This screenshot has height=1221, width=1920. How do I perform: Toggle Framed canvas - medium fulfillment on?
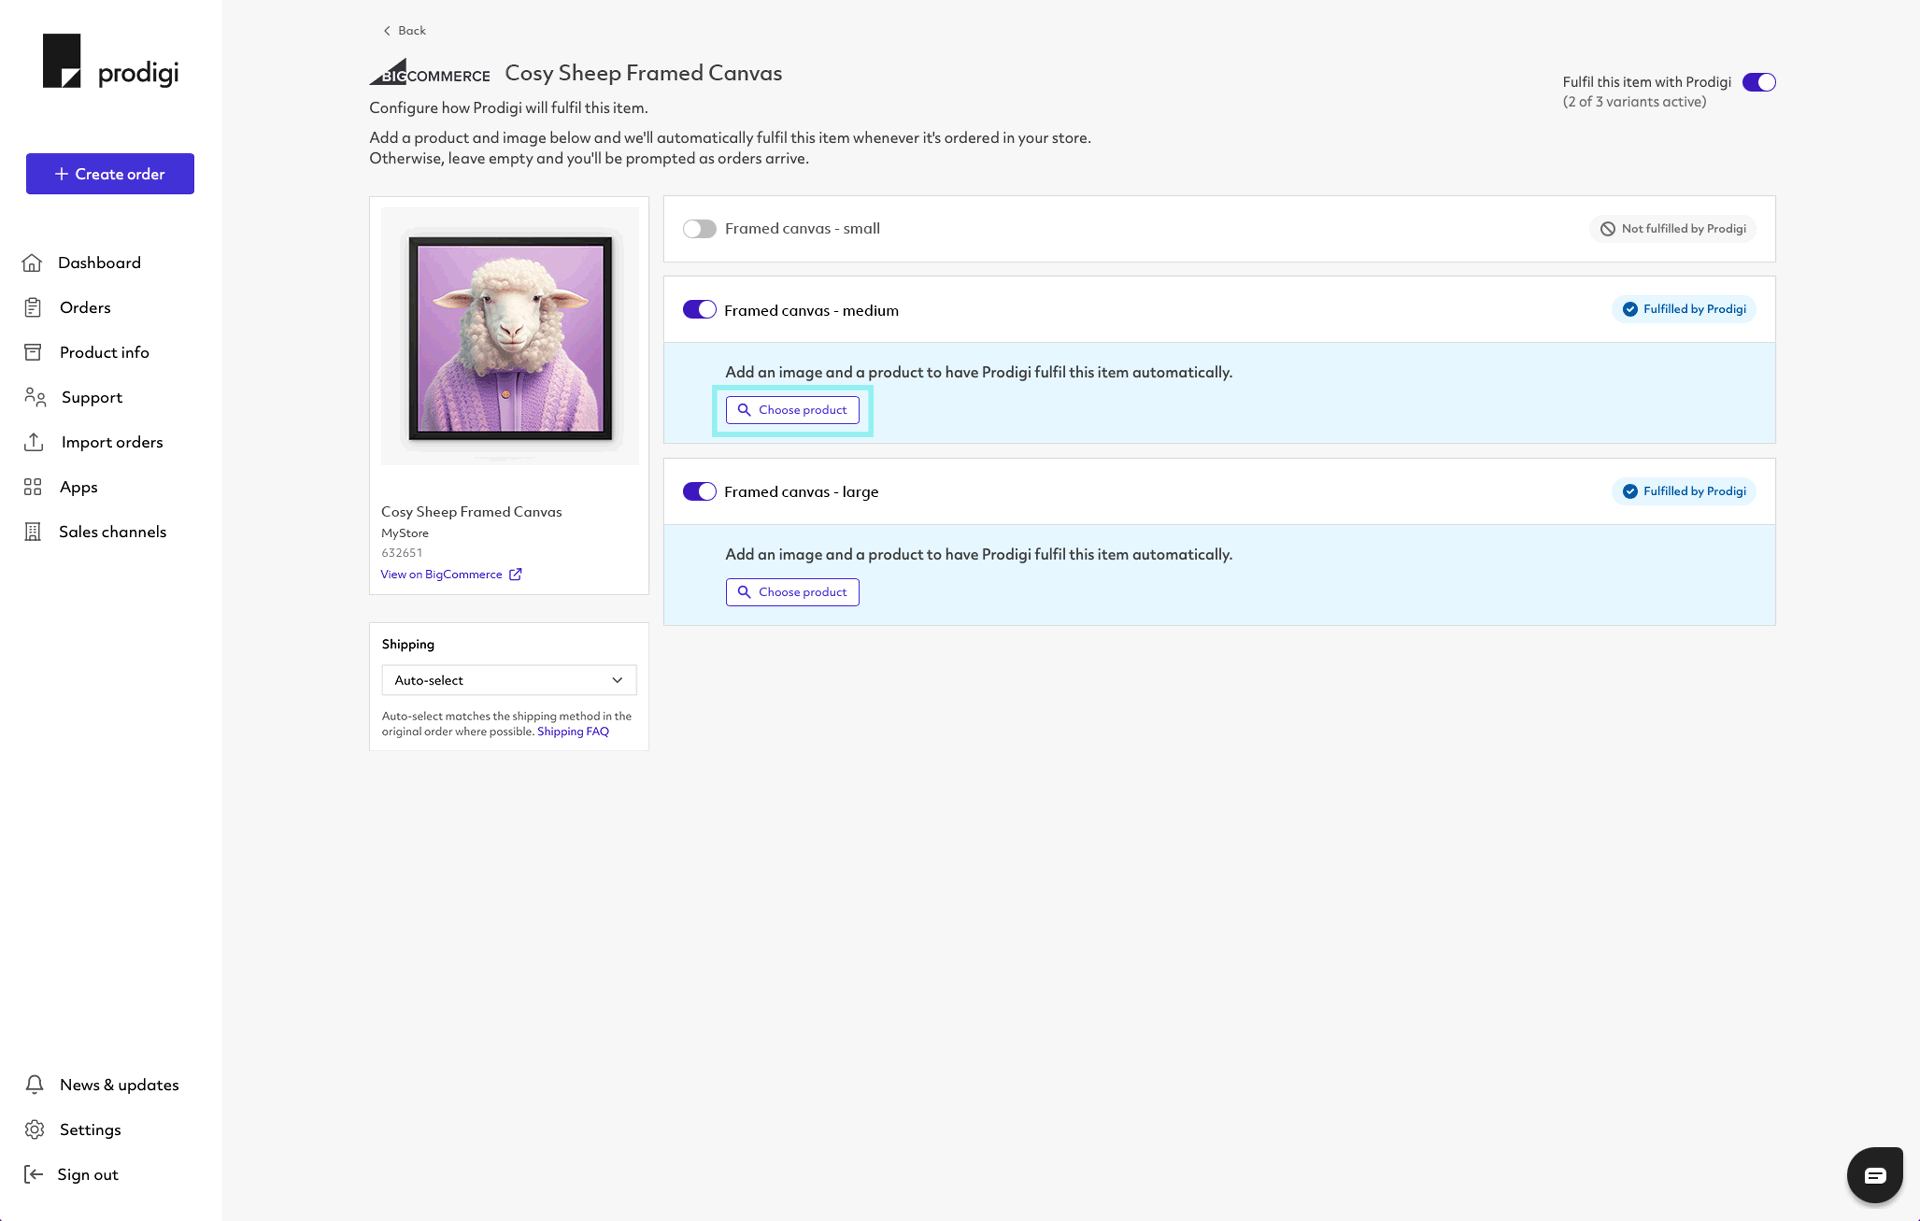(x=700, y=309)
